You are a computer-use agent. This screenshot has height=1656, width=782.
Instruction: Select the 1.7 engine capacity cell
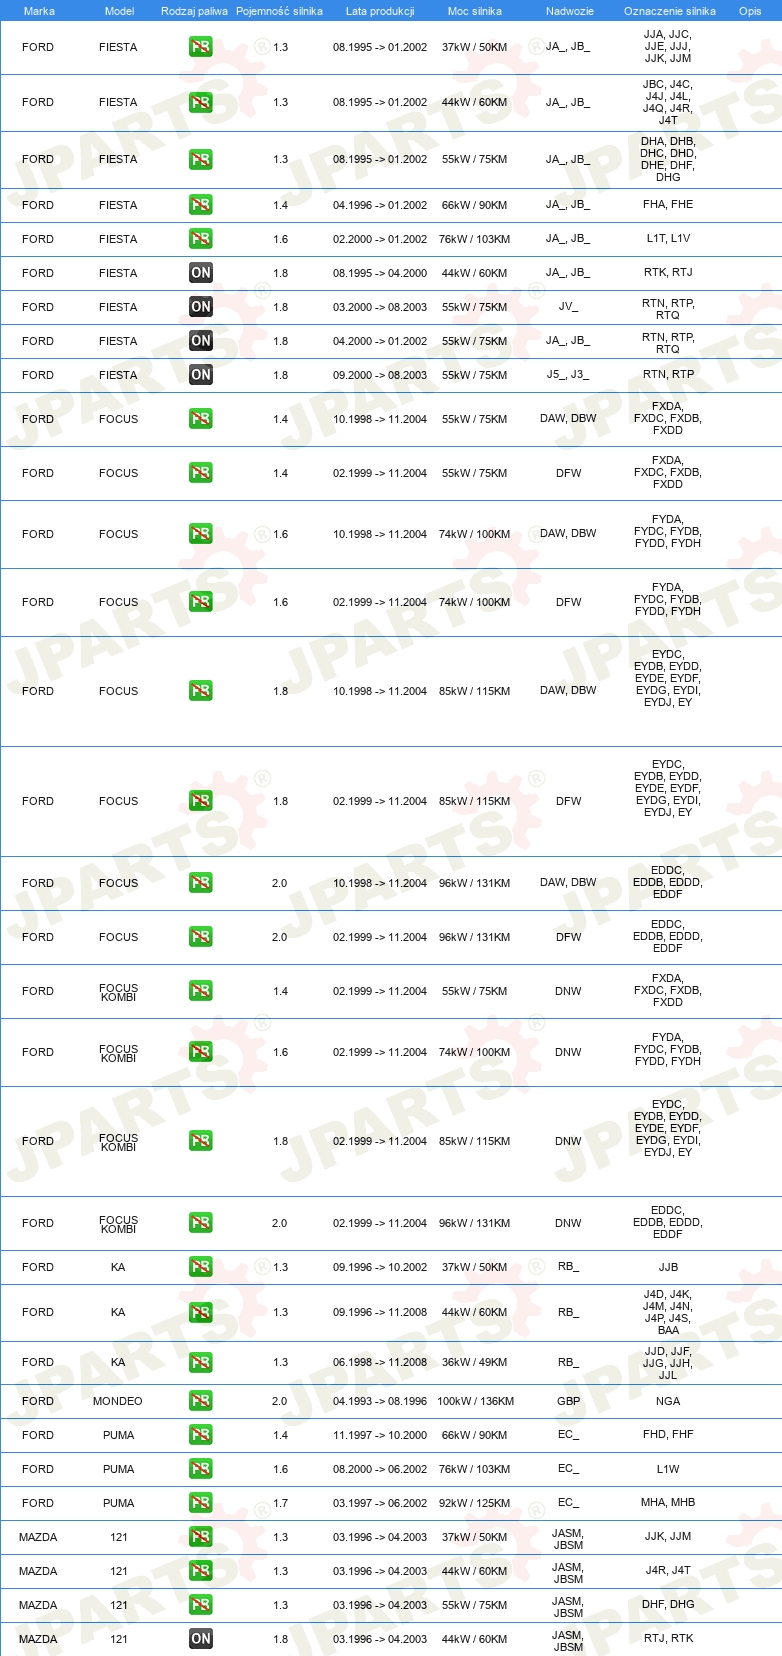(x=280, y=1503)
